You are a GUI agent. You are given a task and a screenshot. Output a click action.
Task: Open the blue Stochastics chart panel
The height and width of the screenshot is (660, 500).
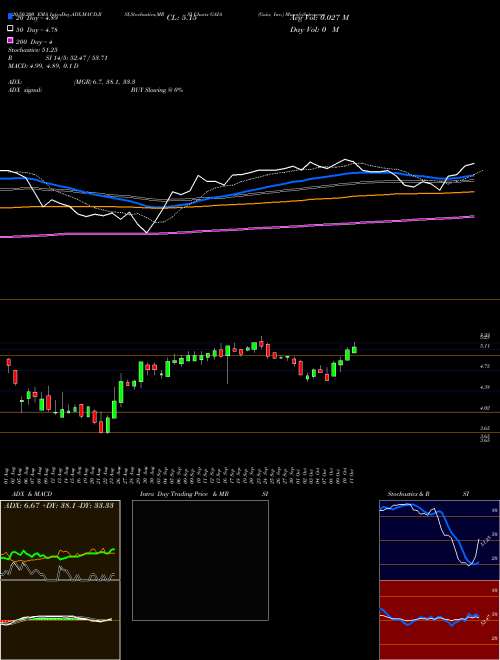pos(439,540)
